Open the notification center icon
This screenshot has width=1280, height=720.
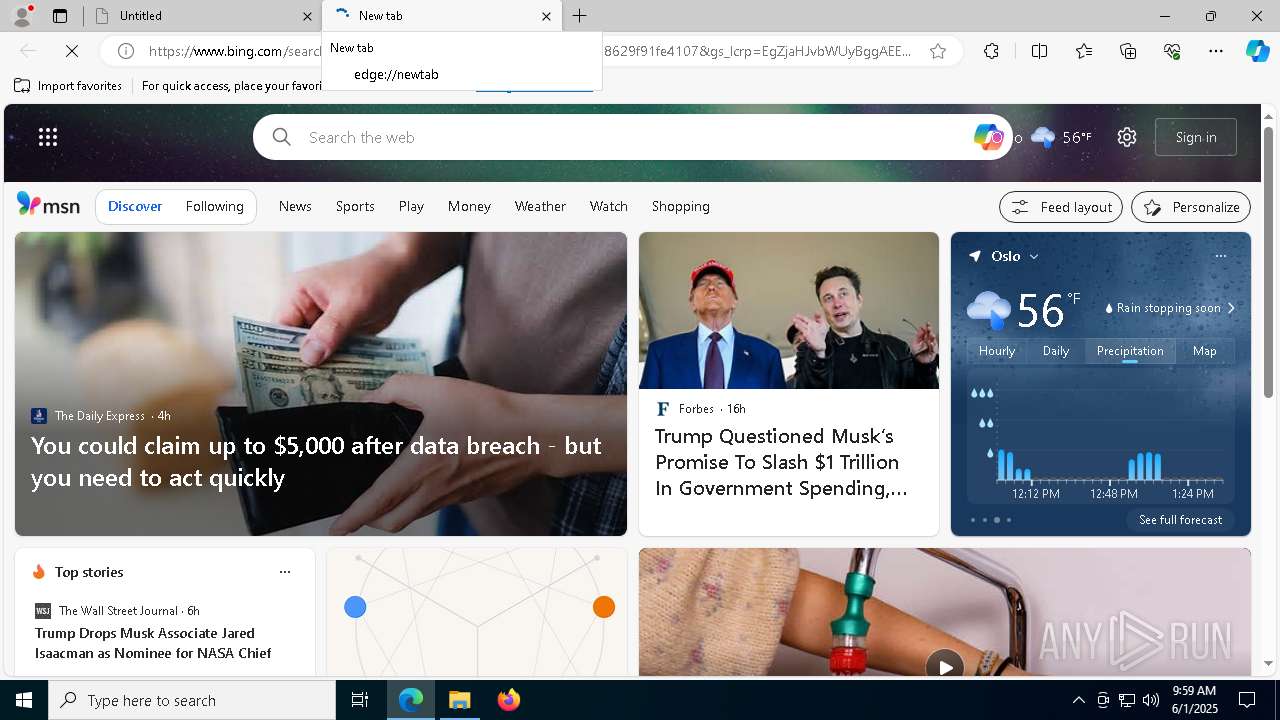pos(1247,700)
